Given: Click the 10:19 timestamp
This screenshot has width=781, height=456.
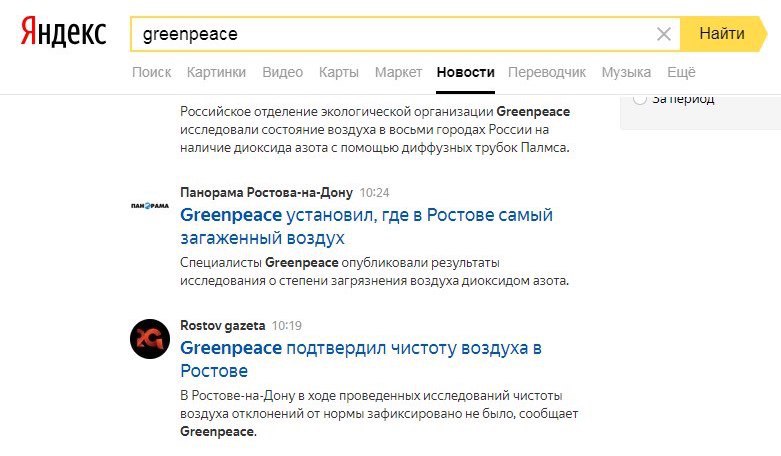Looking at the screenshot, I should [286, 326].
